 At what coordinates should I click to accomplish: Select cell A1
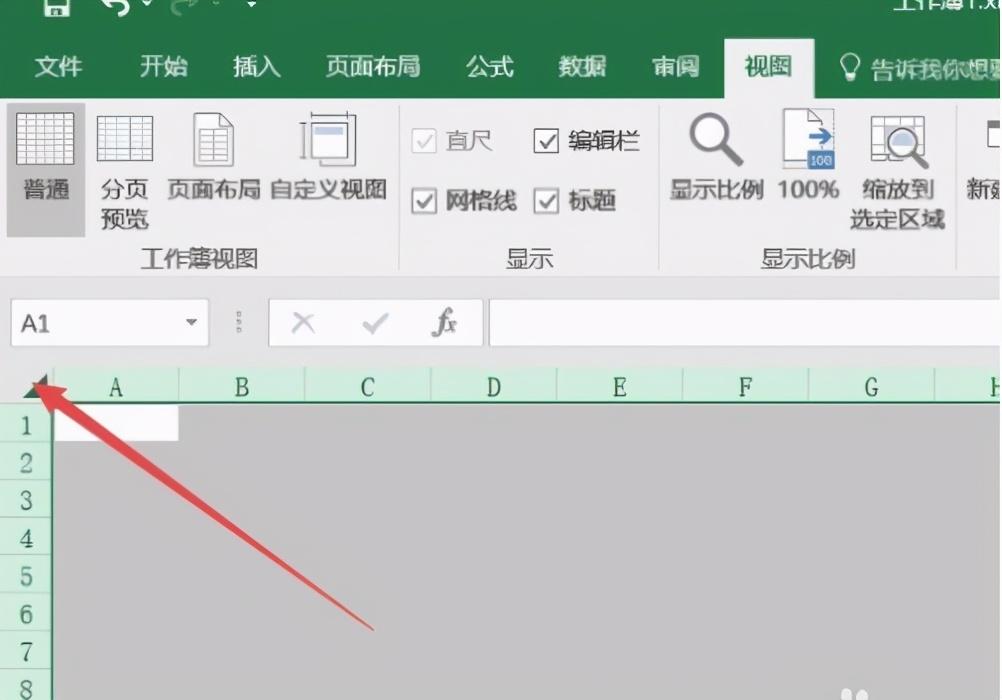coord(116,423)
